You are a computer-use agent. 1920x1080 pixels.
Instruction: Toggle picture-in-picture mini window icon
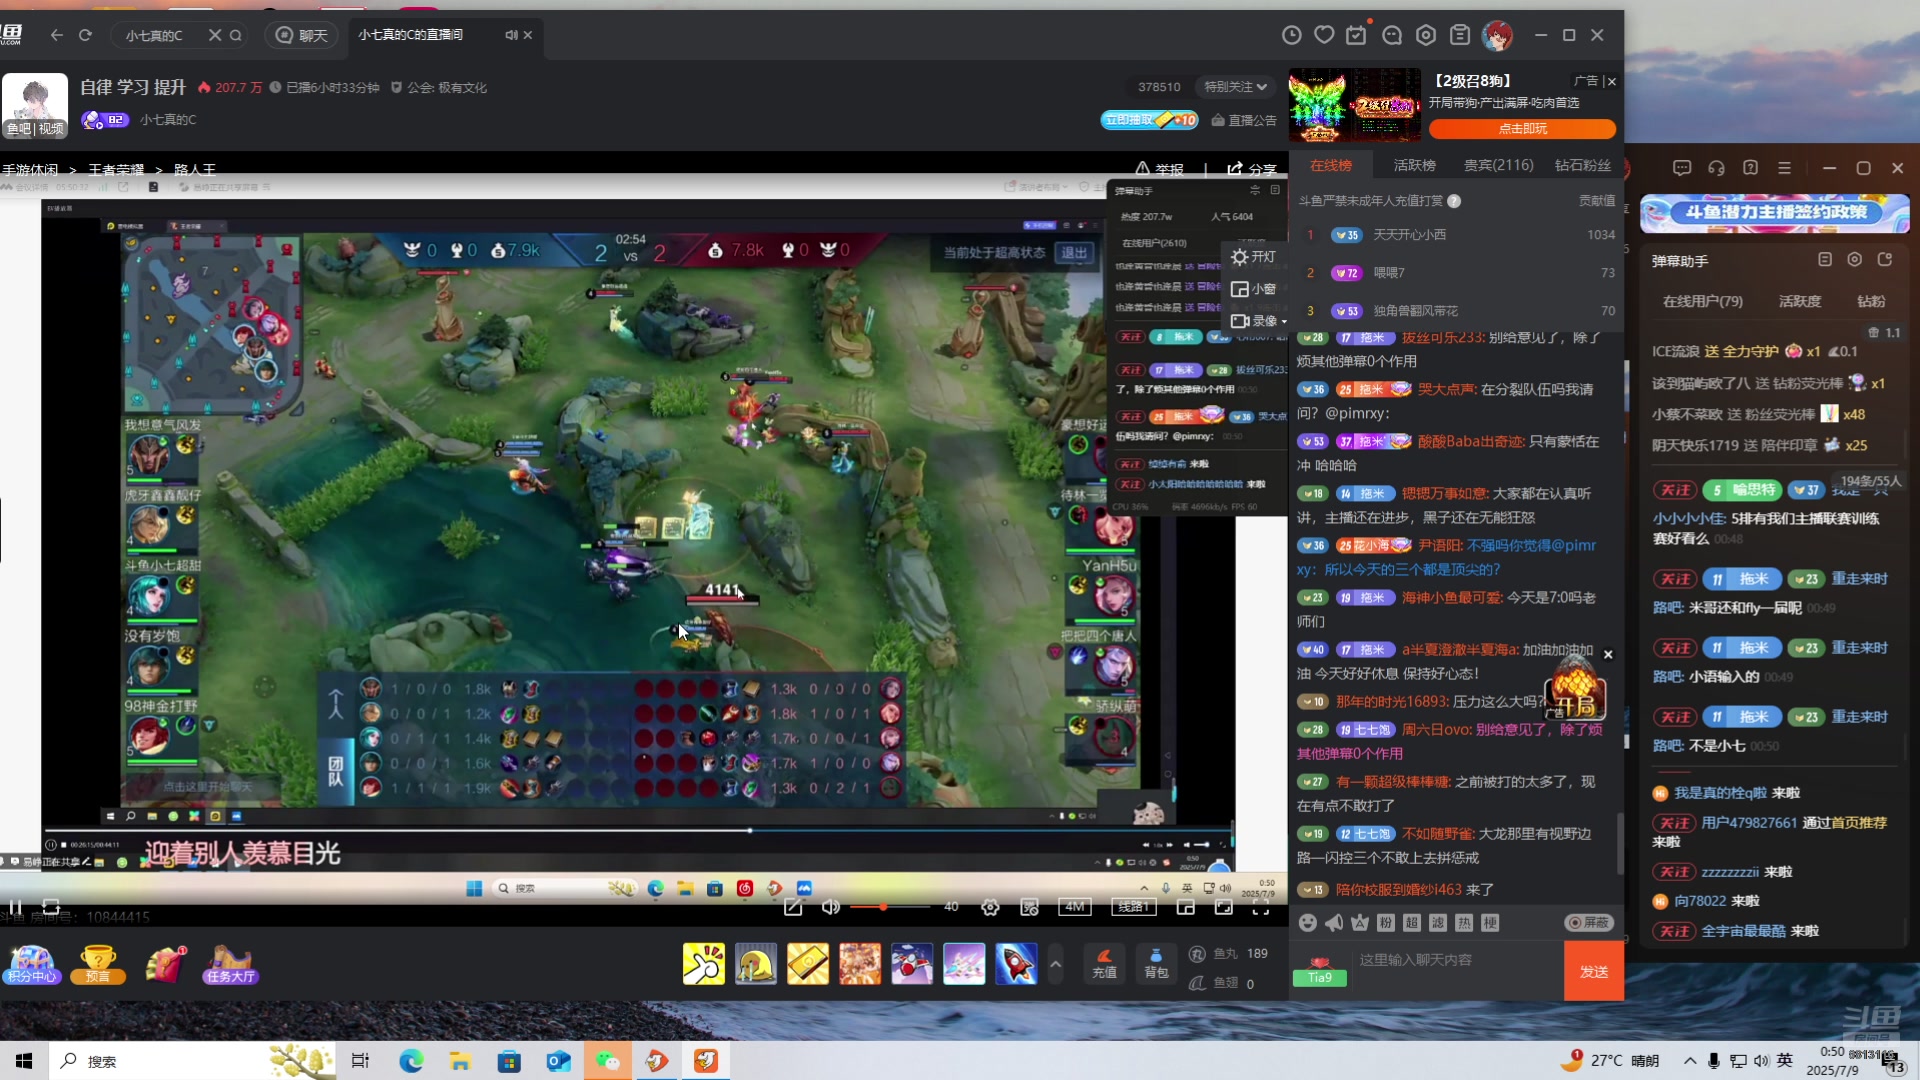(1186, 907)
